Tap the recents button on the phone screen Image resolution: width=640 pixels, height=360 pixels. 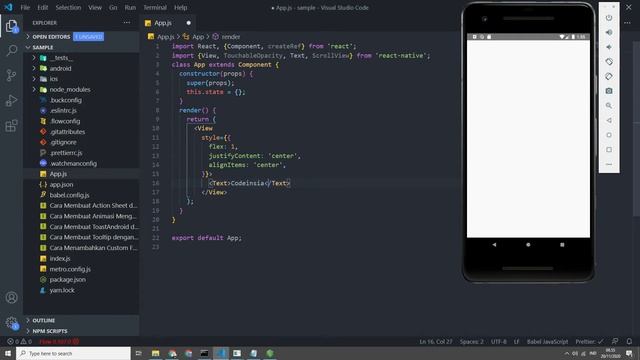click(562, 245)
